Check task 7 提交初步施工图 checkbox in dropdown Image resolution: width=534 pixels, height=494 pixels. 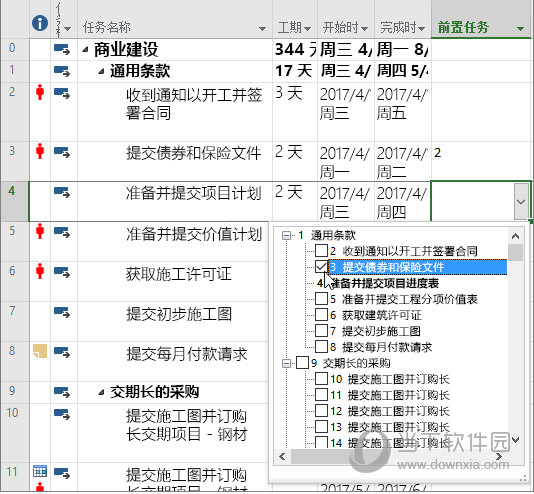coord(321,331)
